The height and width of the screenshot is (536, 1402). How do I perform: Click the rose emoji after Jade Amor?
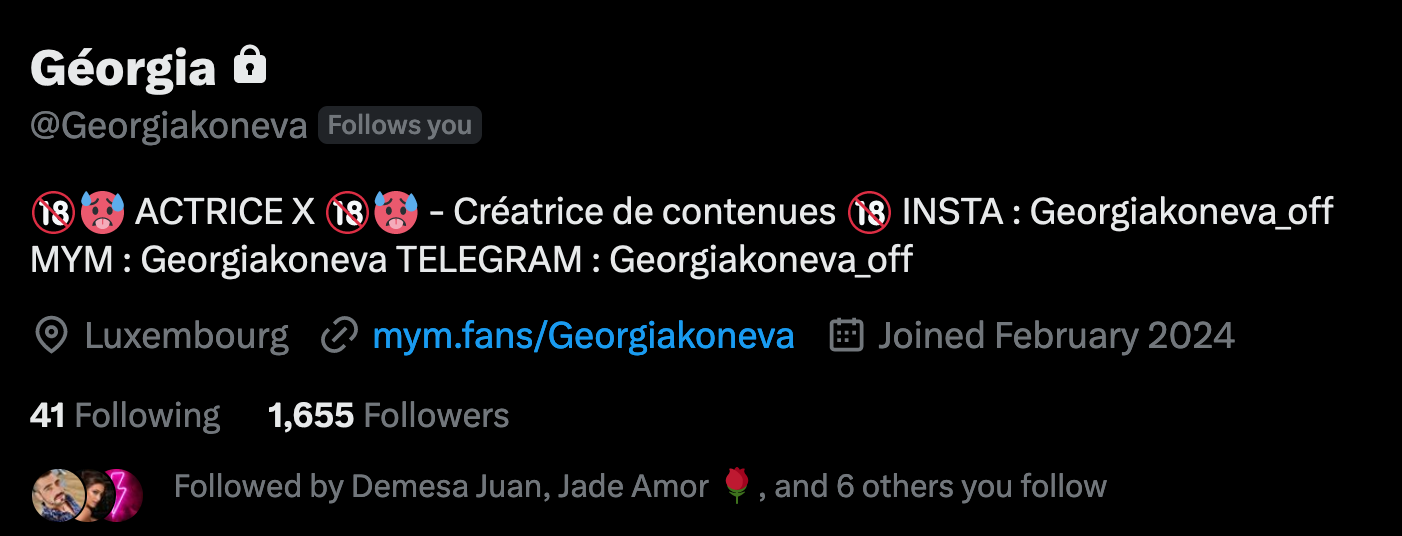click(738, 487)
